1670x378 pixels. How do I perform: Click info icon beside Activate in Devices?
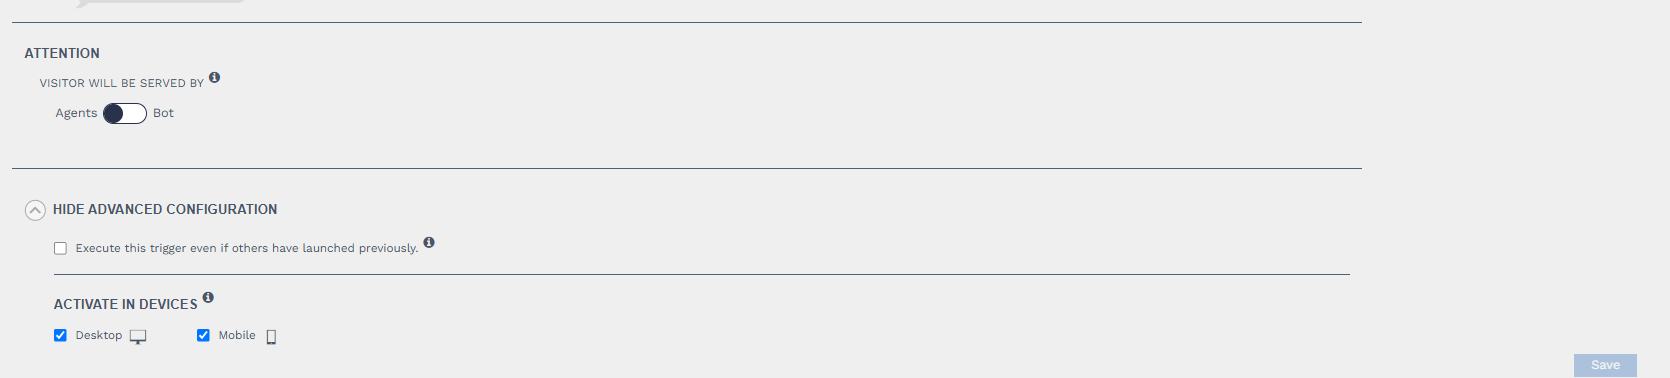208,297
